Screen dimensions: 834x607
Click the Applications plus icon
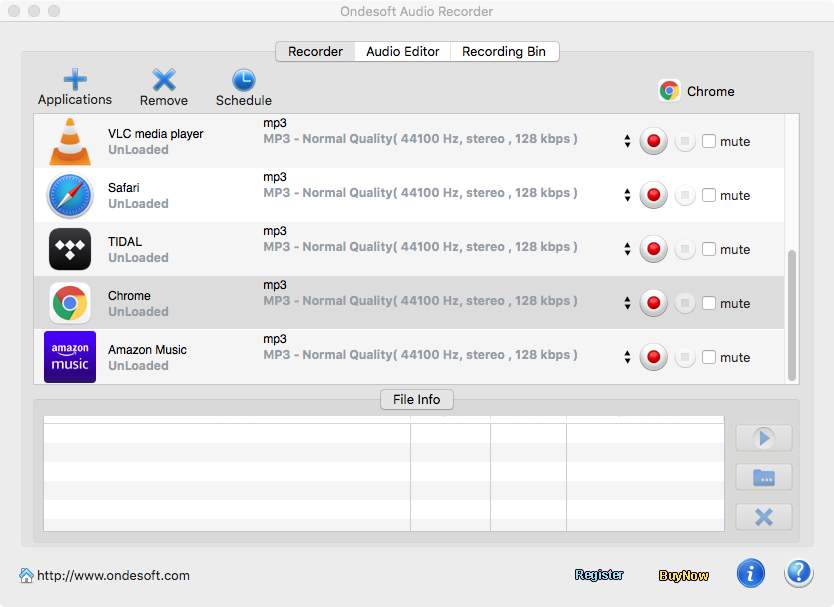[75, 79]
